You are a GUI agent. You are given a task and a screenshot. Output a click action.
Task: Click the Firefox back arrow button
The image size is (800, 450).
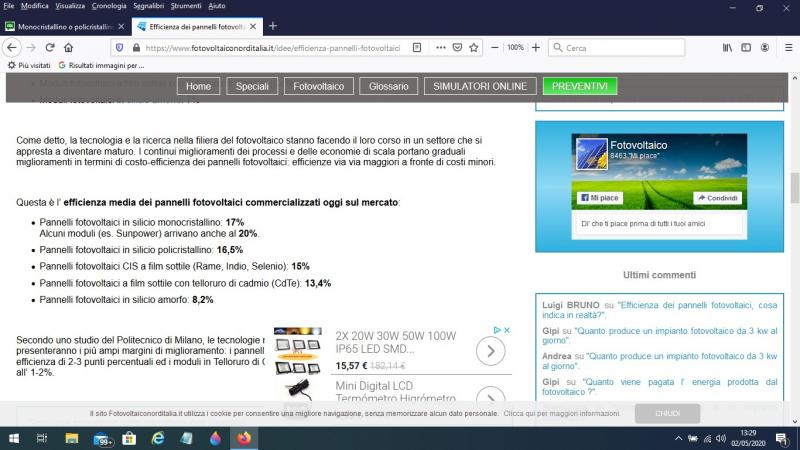coord(13,47)
